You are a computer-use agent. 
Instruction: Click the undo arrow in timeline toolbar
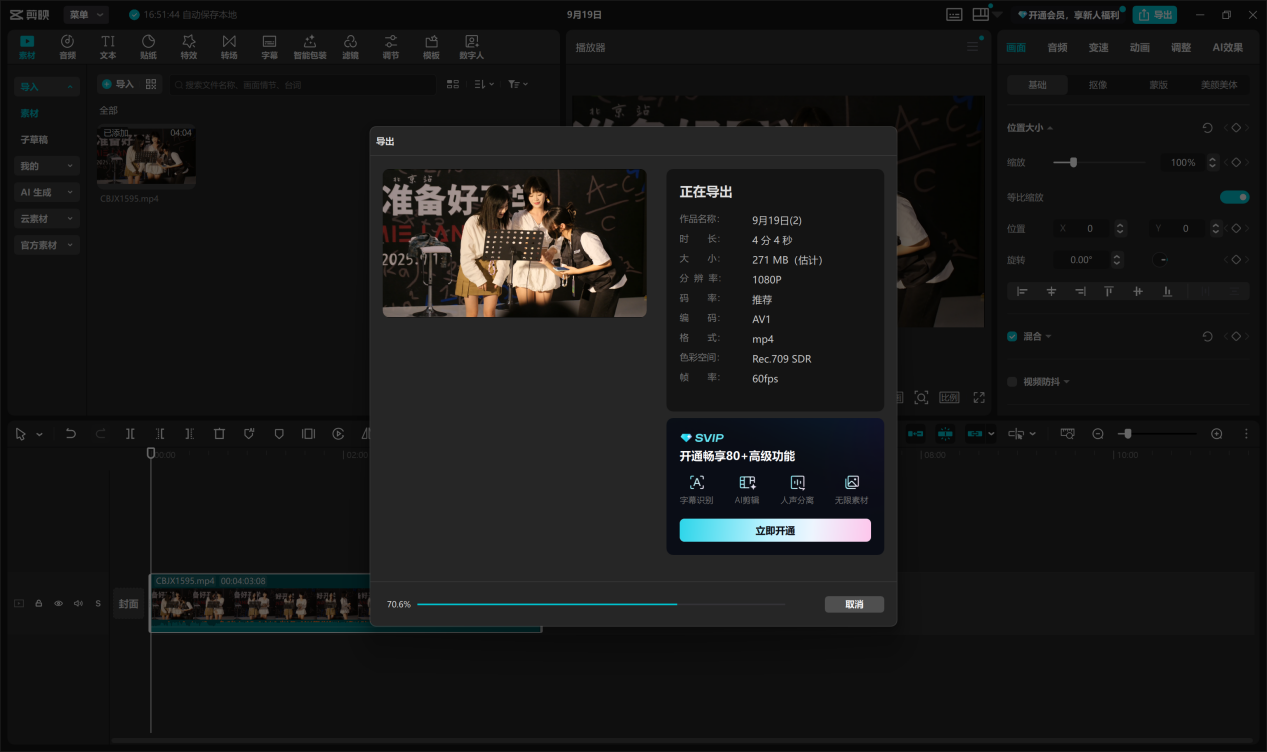(x=70, y=434)
